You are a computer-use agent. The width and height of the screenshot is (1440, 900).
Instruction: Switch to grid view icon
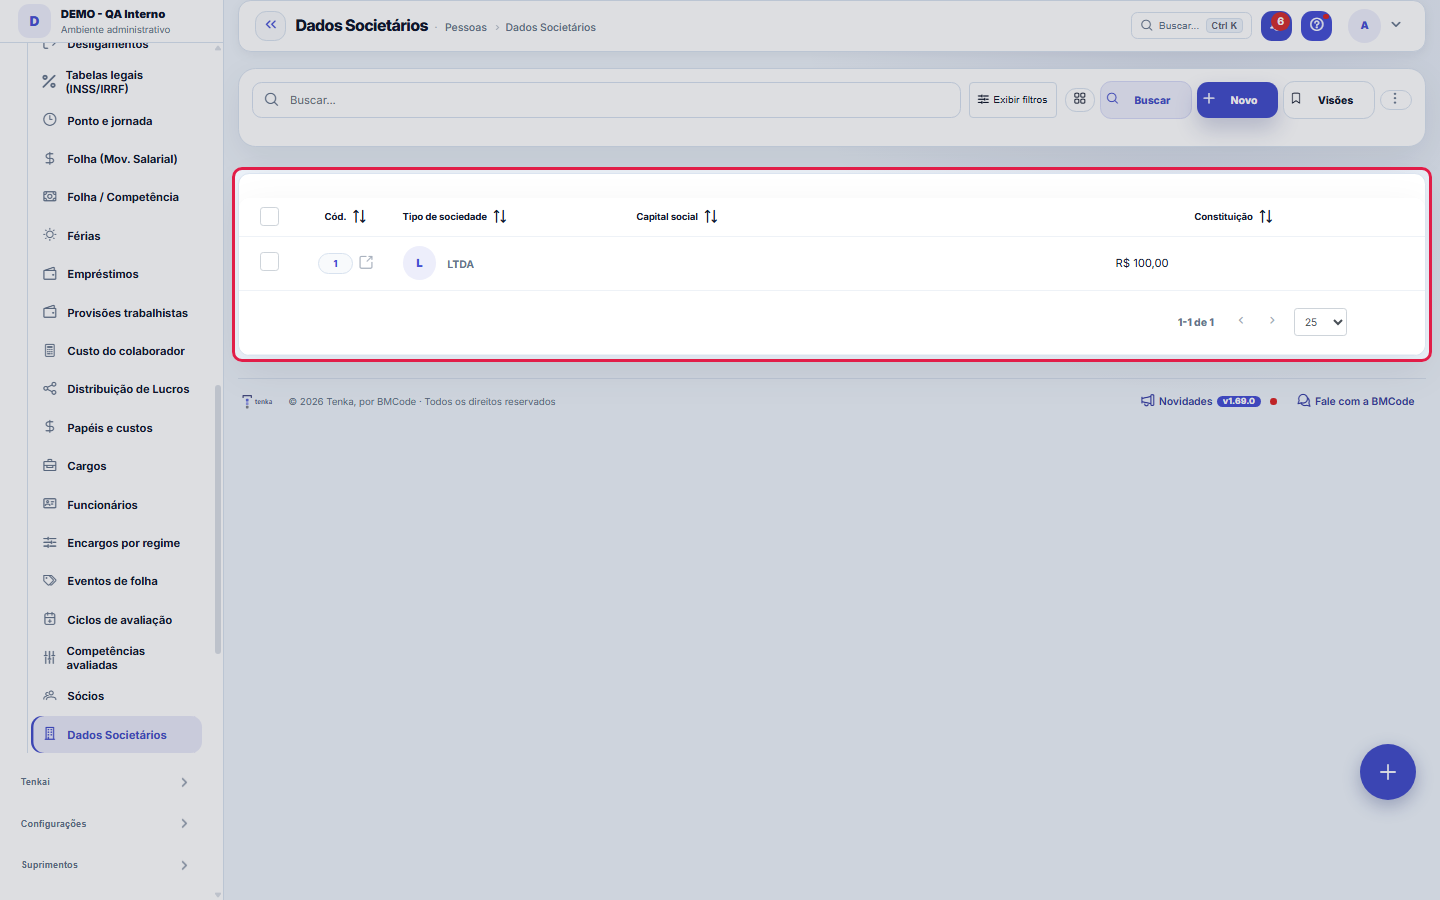coord(1080,99)
